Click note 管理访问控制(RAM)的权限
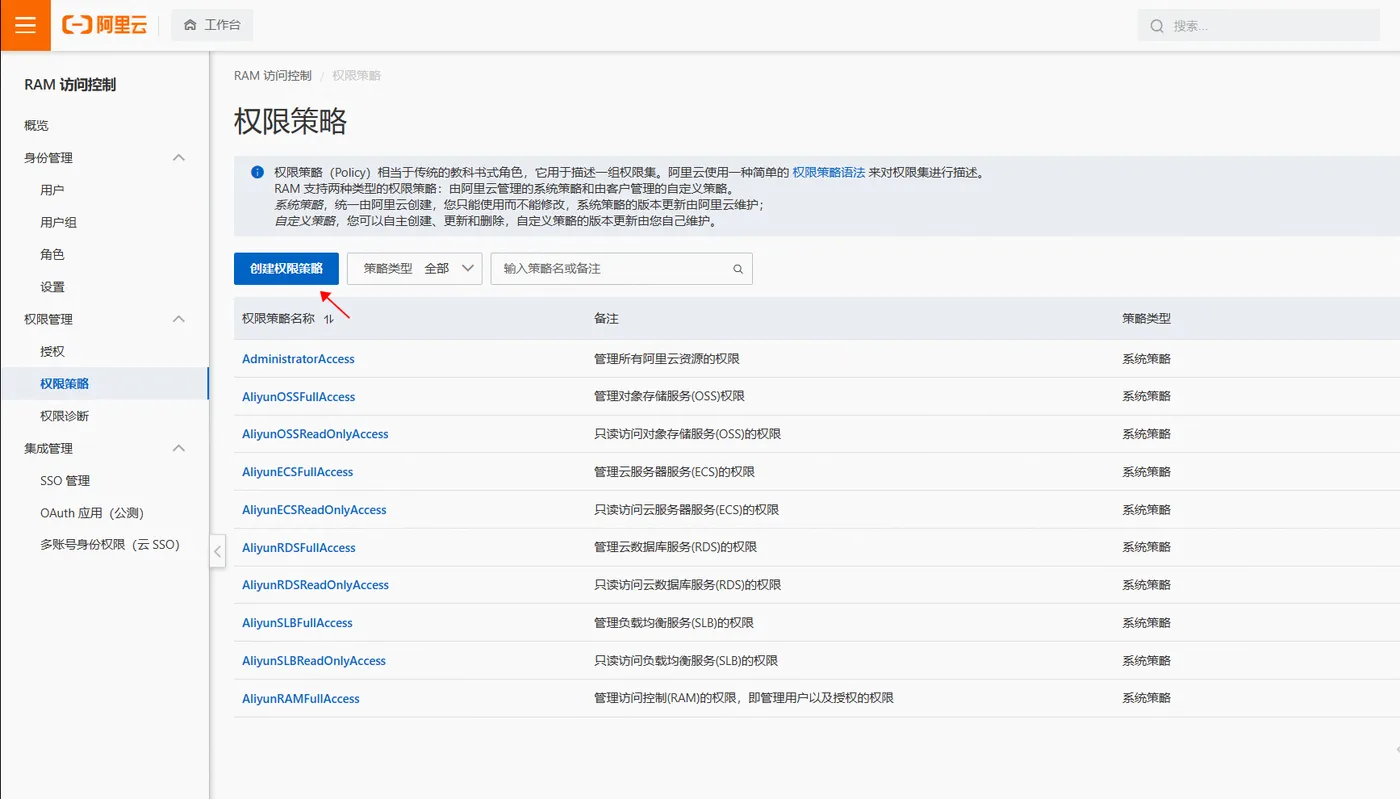1400x799 pixels. coord(744,698)
